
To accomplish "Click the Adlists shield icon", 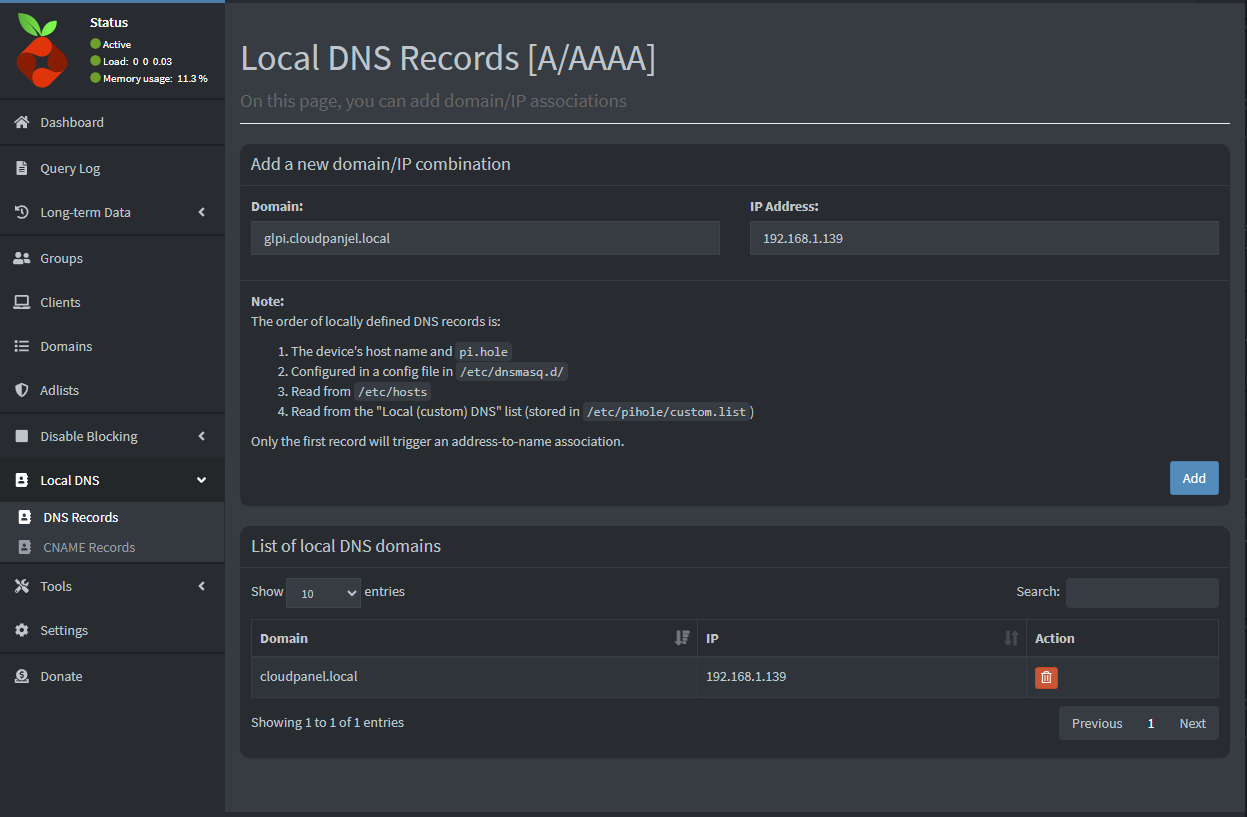I will [x=21, y=390].
